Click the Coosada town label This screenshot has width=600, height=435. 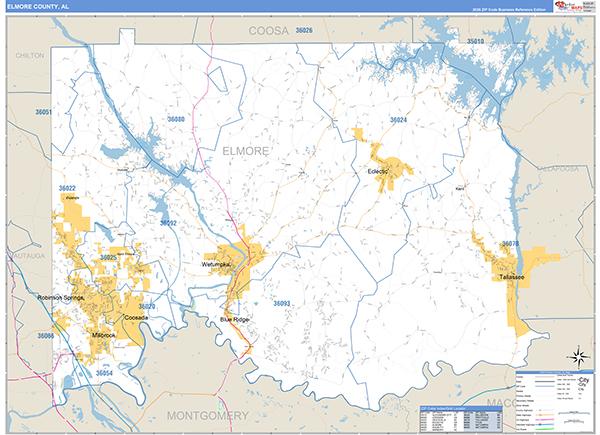click(x=135, y=318)
